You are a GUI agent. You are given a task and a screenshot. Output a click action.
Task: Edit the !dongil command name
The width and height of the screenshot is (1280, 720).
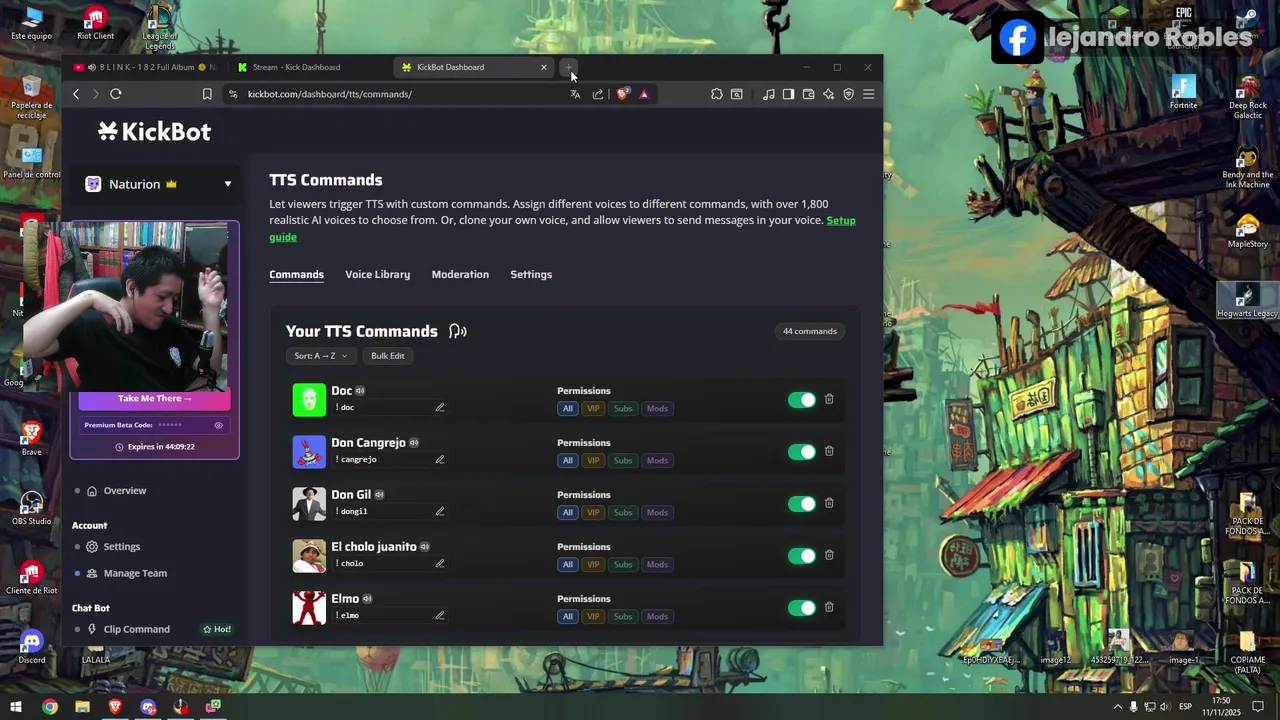click(439, 511)
